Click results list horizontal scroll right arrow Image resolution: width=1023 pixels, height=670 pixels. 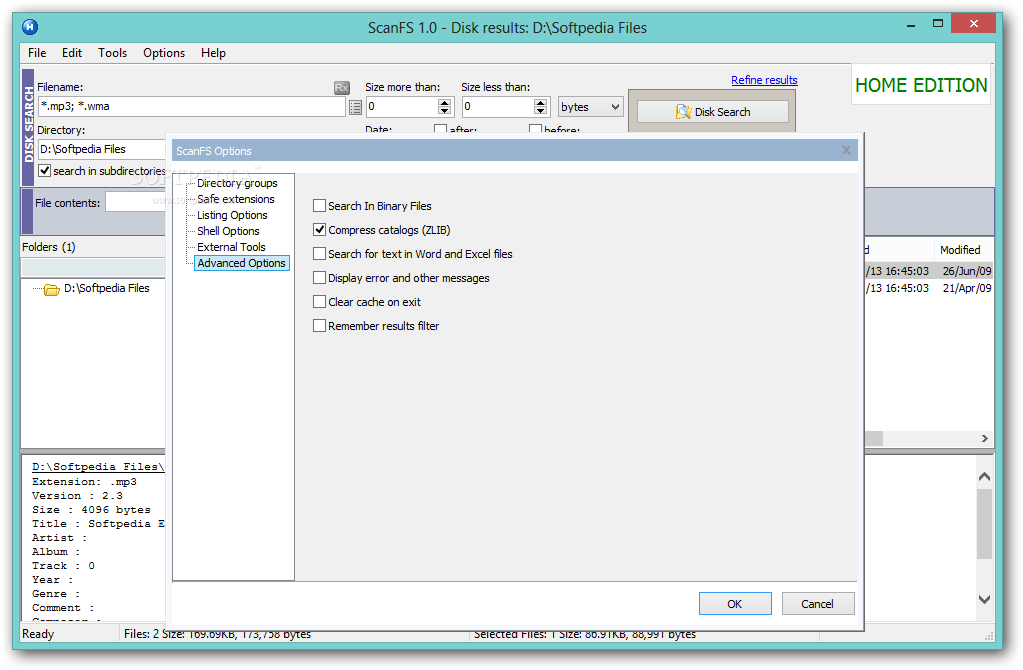pyautogui.click(x=985, y=438)
